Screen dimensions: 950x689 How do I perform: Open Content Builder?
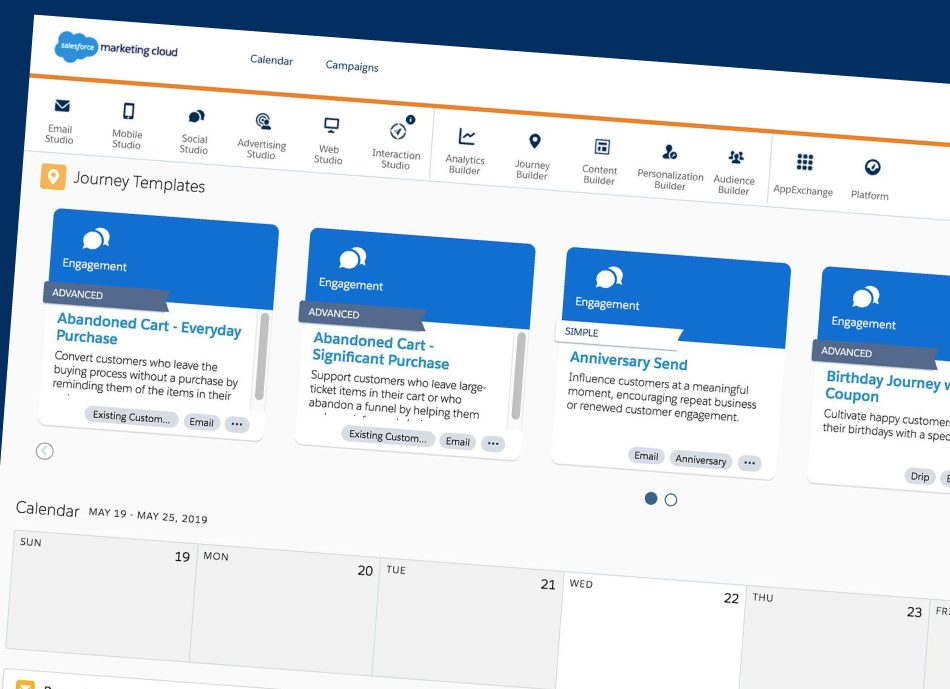coord(599,163)
